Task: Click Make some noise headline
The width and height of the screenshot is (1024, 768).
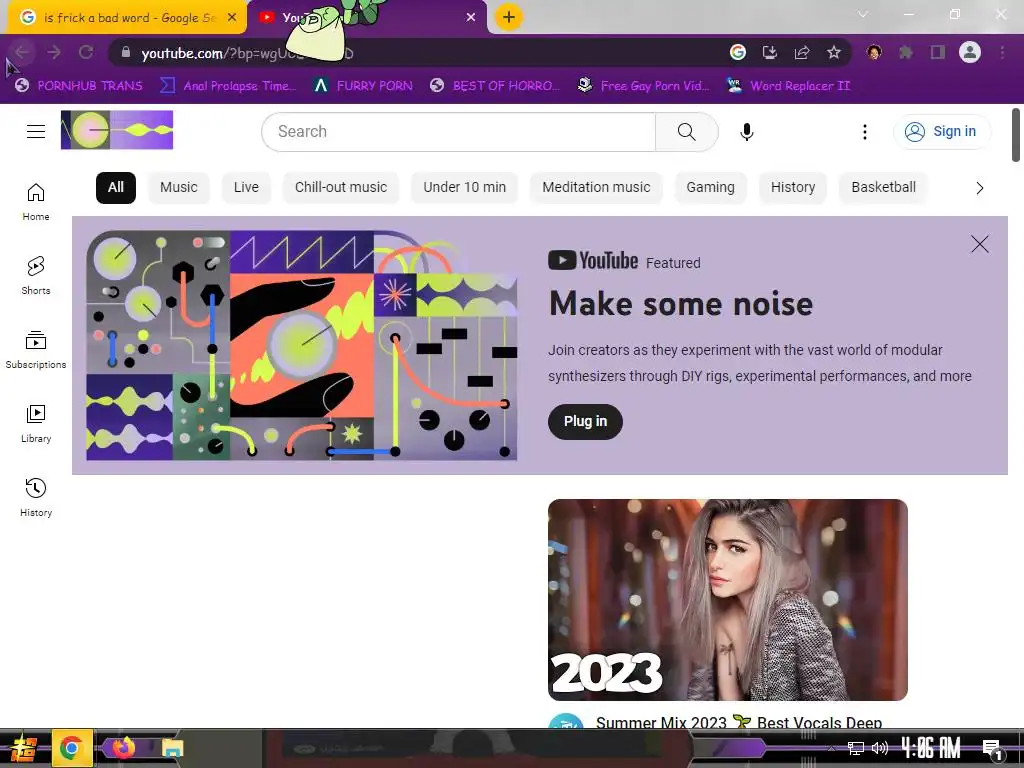Action: click(x=681, y=304)
